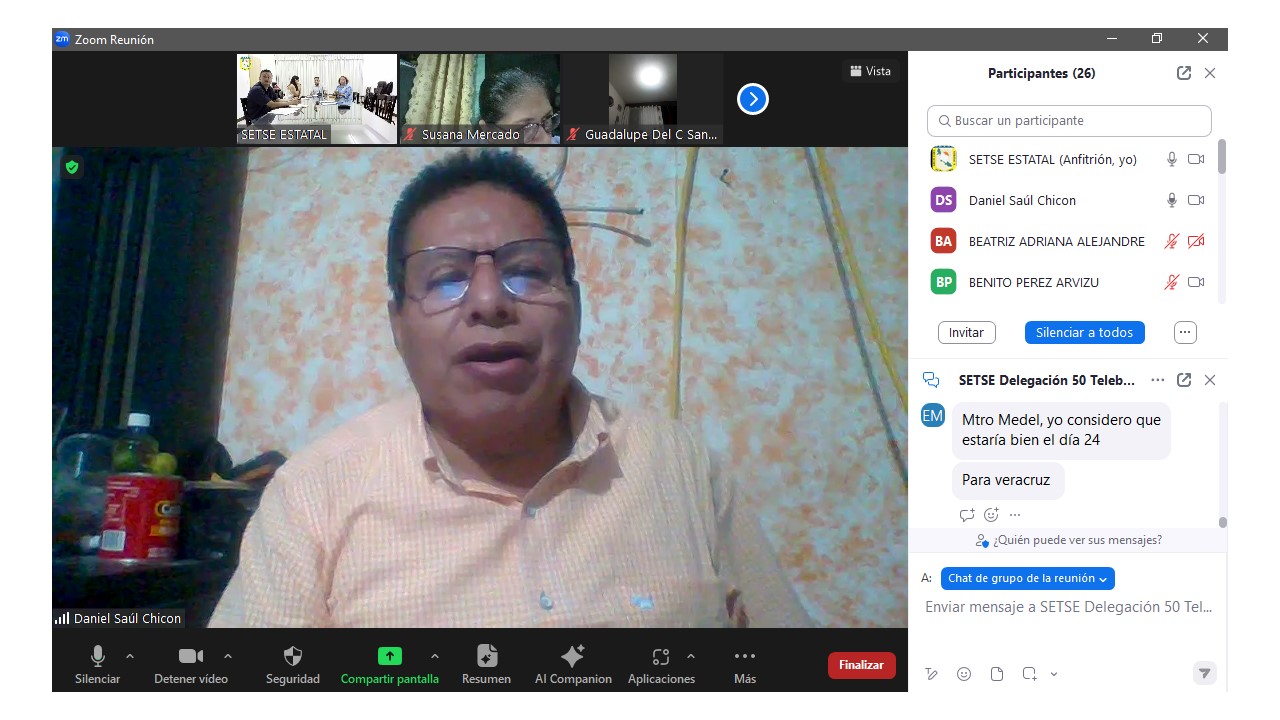Mute microphone with Silenciar button
Viewport: 1280px width, 720px height.
(x=98, y=657)
